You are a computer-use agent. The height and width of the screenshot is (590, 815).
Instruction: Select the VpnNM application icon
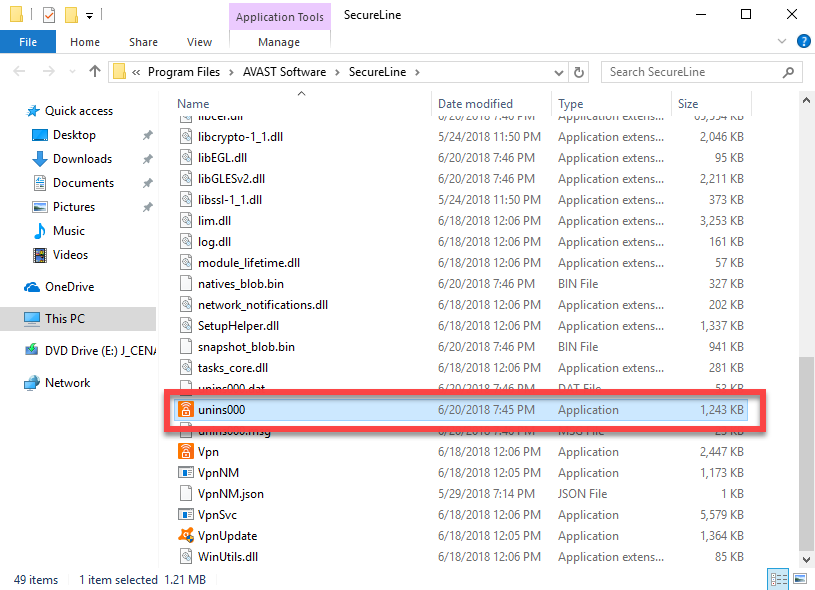pos(185,473)
